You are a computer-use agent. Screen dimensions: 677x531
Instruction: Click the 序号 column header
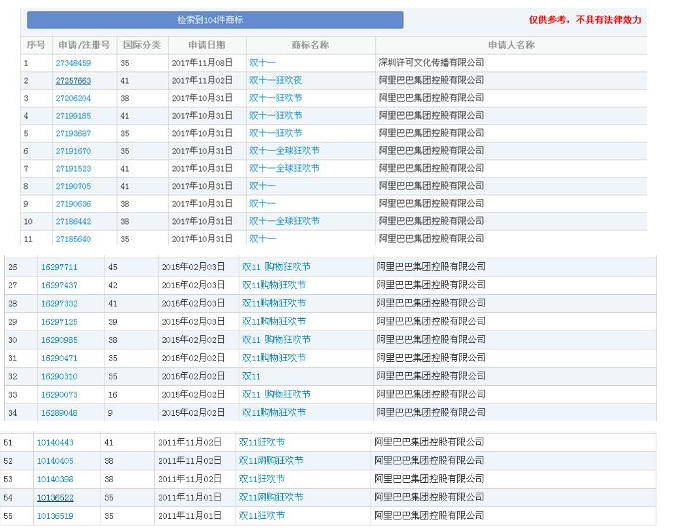point(36,45)
